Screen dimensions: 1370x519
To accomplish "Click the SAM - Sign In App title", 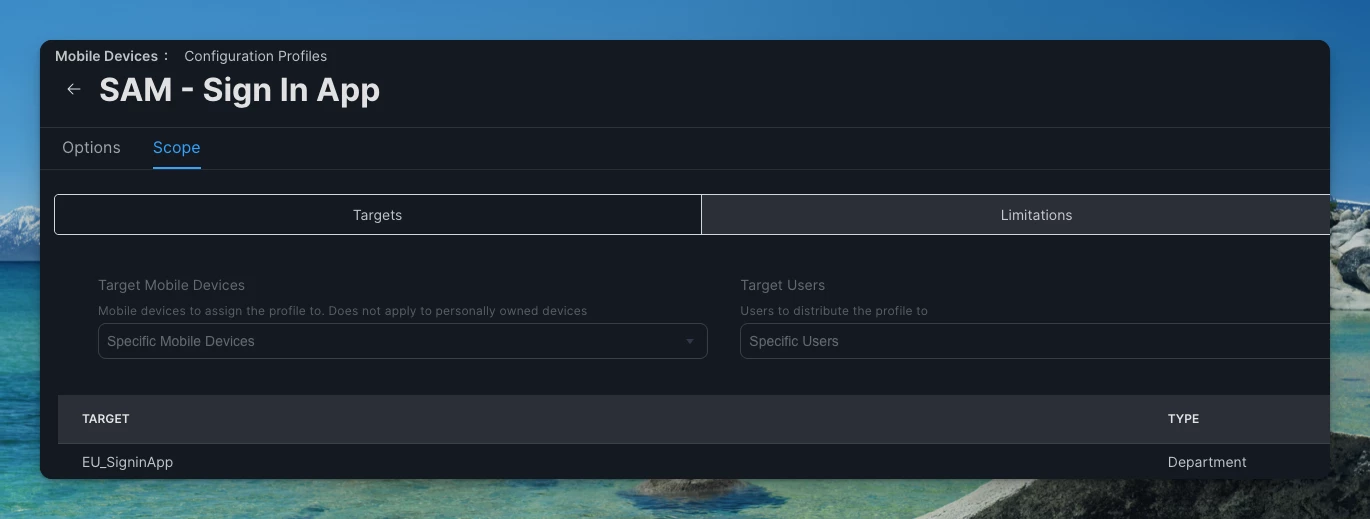I will pyautogui.click(x=239, y=90).
